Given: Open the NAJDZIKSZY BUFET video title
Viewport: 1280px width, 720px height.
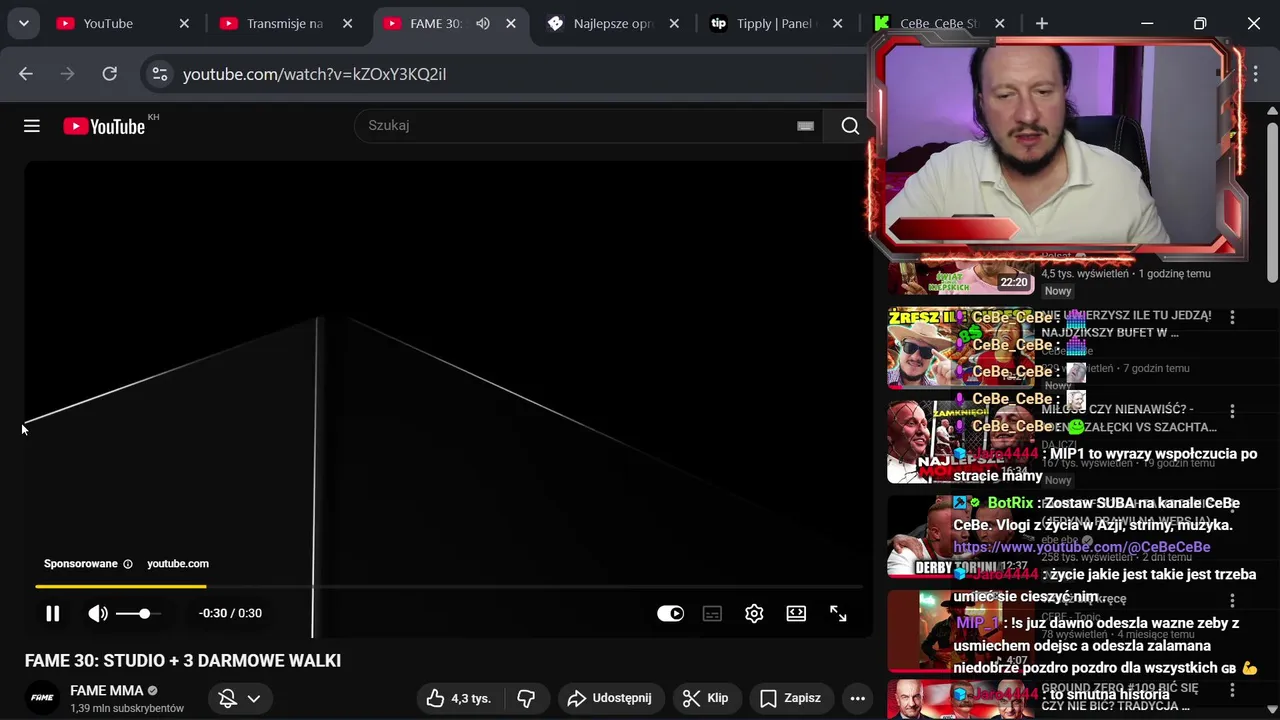Looking at the screenshot, I should point(1126,324).
